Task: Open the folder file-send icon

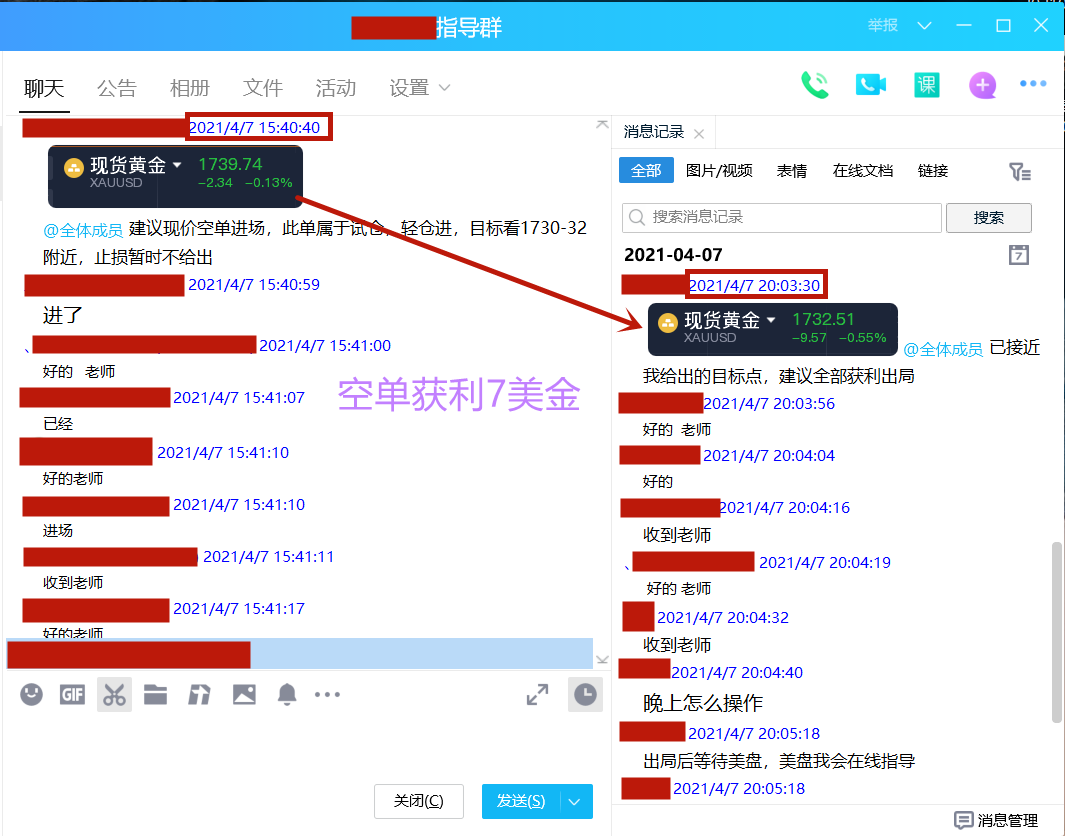Action: tap(156, 694)
